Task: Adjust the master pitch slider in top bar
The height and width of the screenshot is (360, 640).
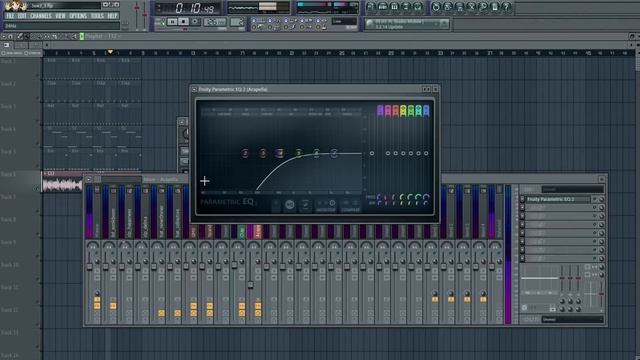Action: pos(144,14)
